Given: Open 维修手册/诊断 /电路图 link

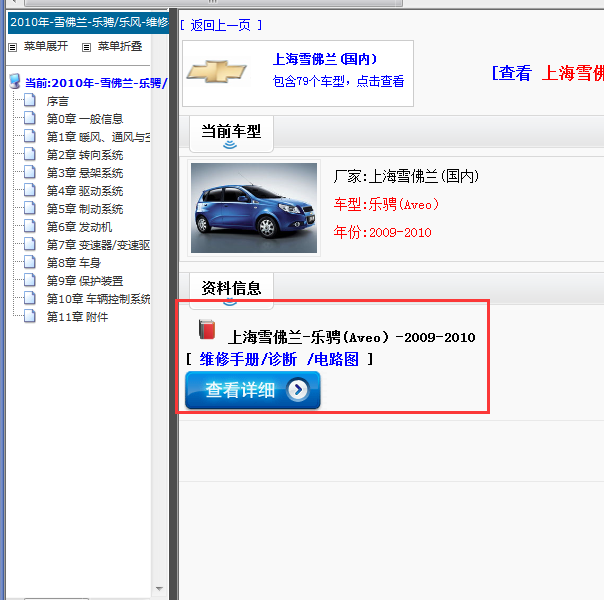Looking at the screenshot, I should coord(279,359).
